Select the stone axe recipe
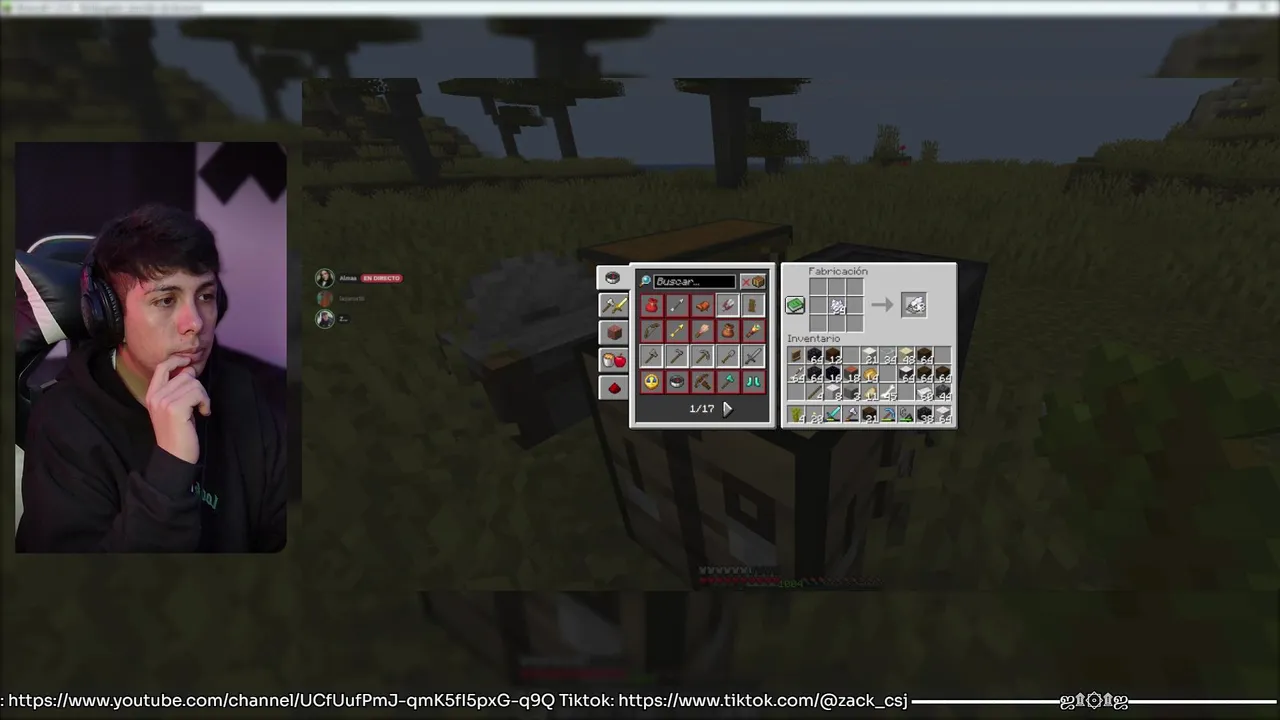The image size is (1280, 720). [652, 356]
